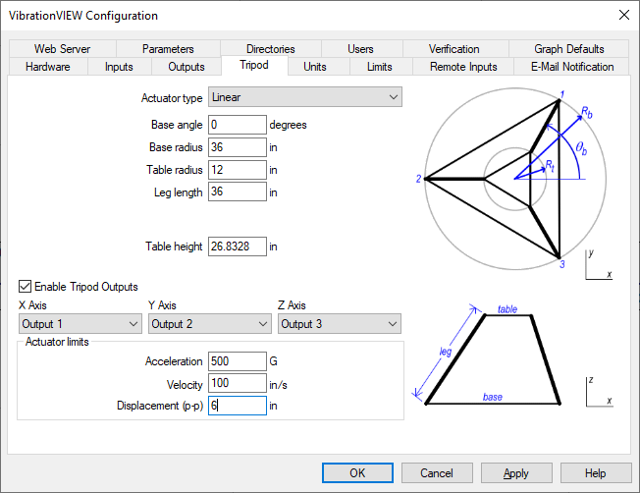Click the Cancel button
Viewport: 640px width, 493px height.
point(437,473)
